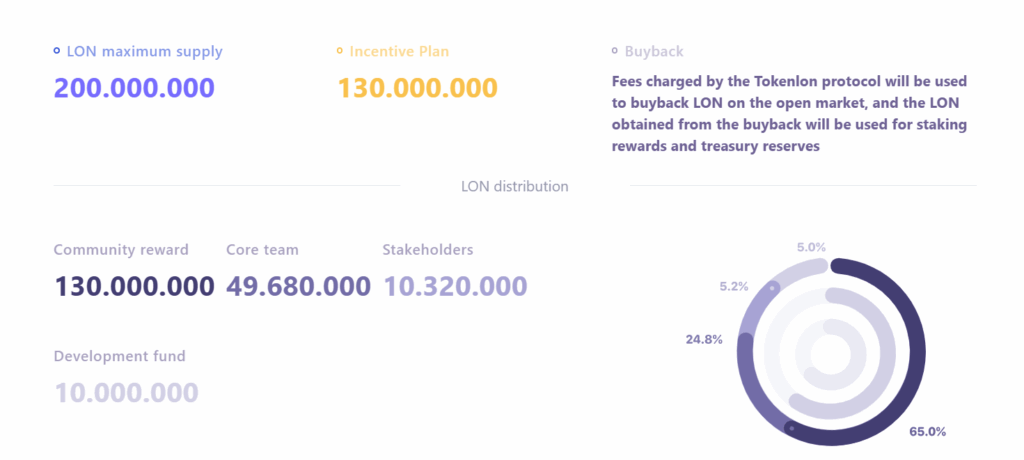The height and width of the screenshot is (460, 1024).
Task: Click the Development fund amount 10.000.000
Action: [126, 392]
